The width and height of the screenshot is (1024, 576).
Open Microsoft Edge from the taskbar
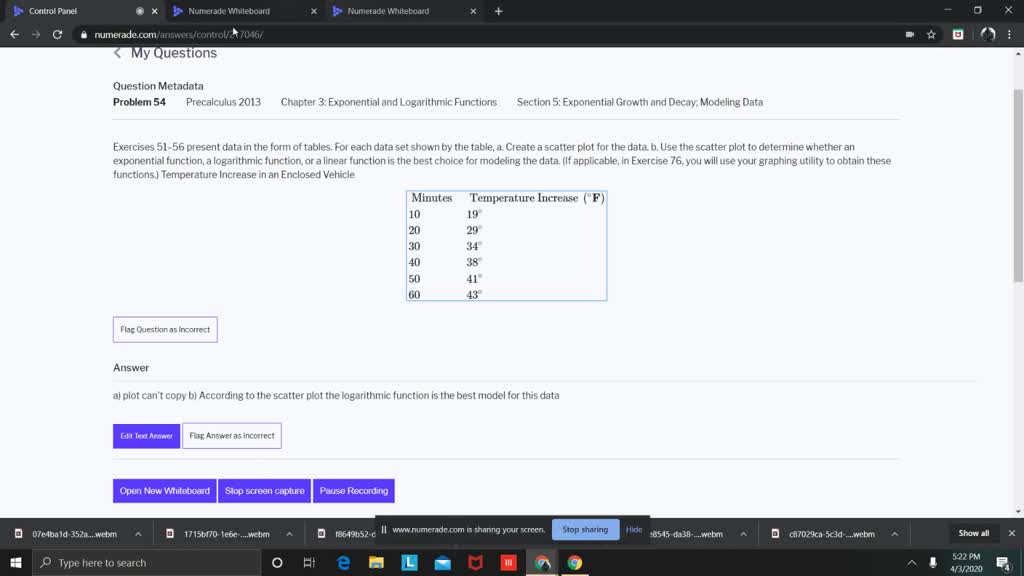(343, 562)
